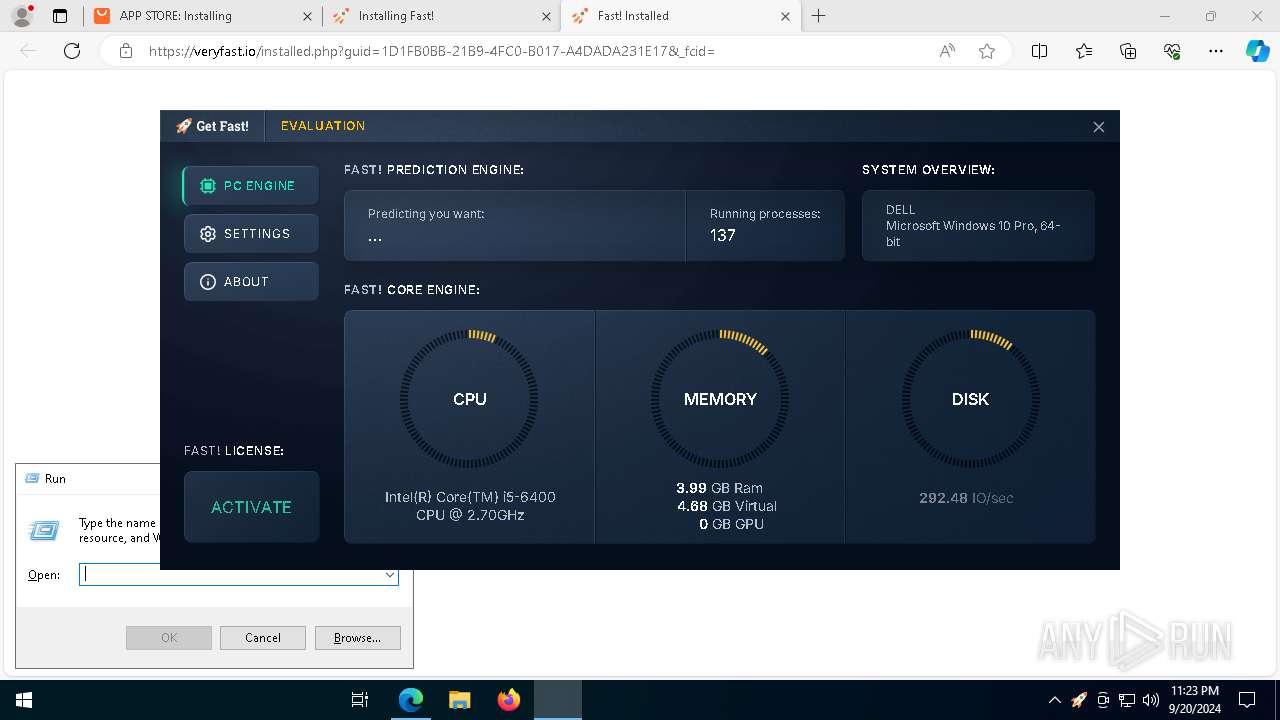
Task: Close the Fast! Installed tab
Action: click(785, 16)
